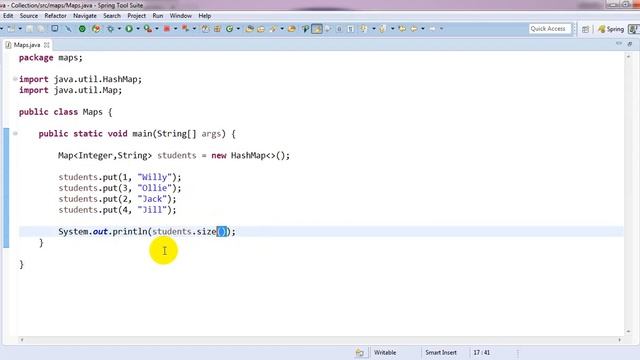Click the Previous Annotation yellow arrow icon
The image size is (640, 360).
(x=382, y=29)
